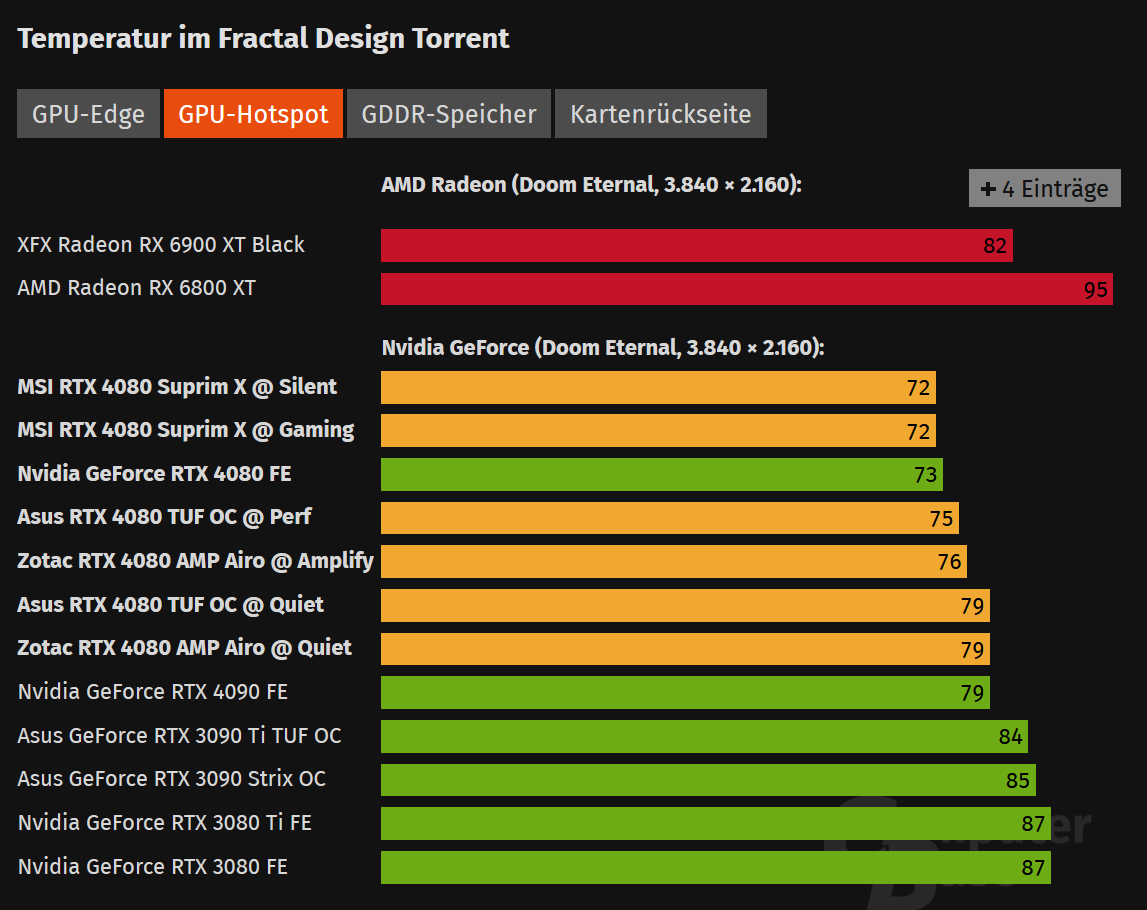
Task: Click the red bar showing 95
Action: point(747,289)
